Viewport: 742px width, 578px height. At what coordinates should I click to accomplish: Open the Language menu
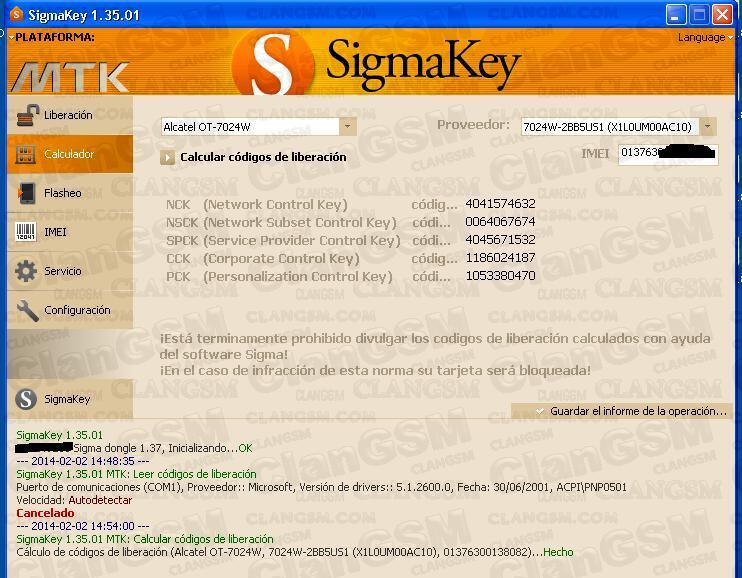(705, 37)
